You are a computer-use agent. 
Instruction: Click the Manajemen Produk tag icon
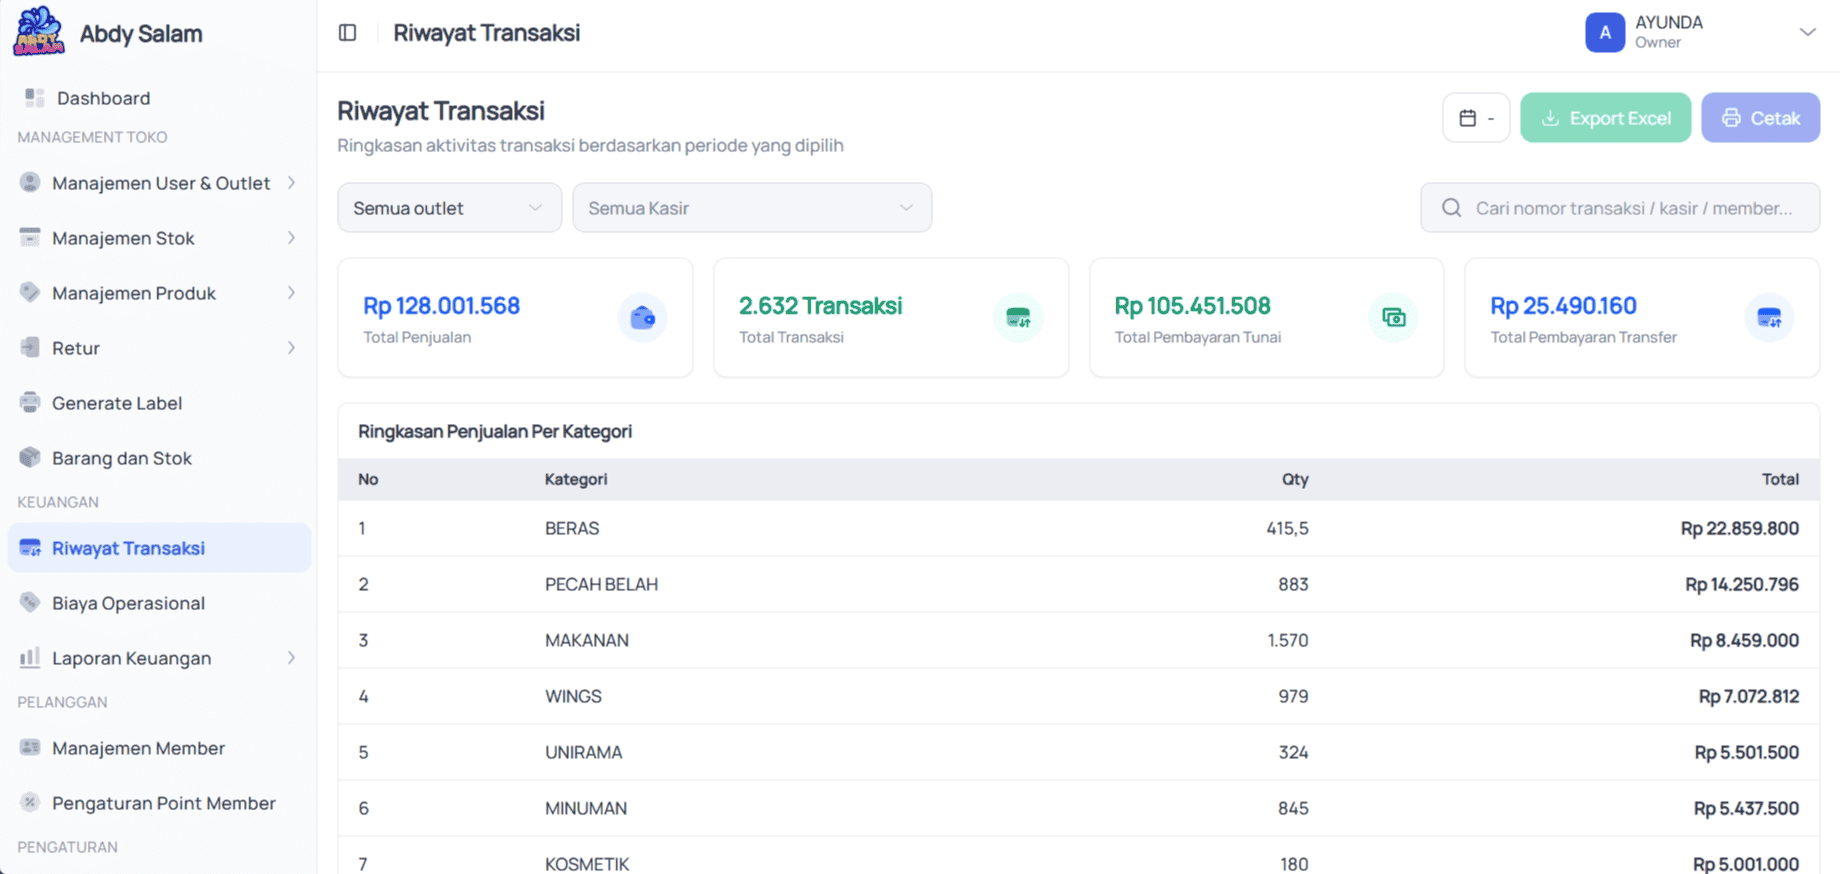(30, 292)
